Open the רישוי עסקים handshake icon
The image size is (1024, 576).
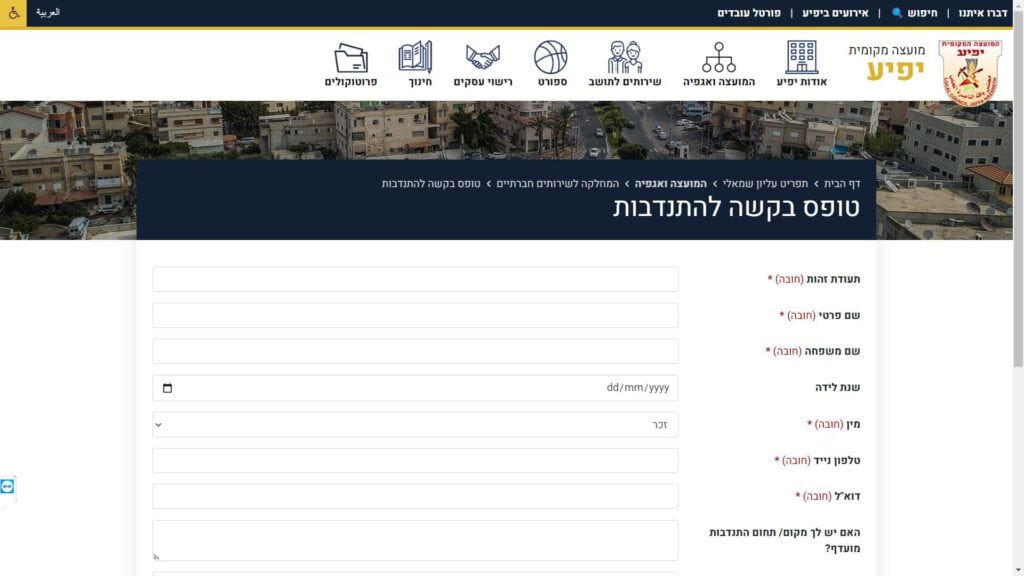[483, 57]
